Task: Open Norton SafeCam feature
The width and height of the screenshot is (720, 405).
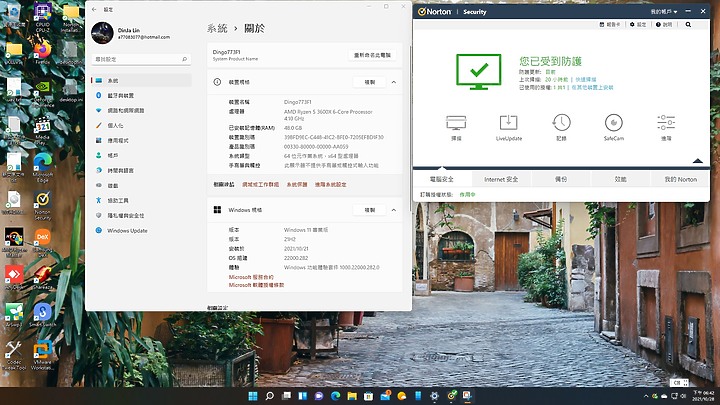Action: (613, 128)
